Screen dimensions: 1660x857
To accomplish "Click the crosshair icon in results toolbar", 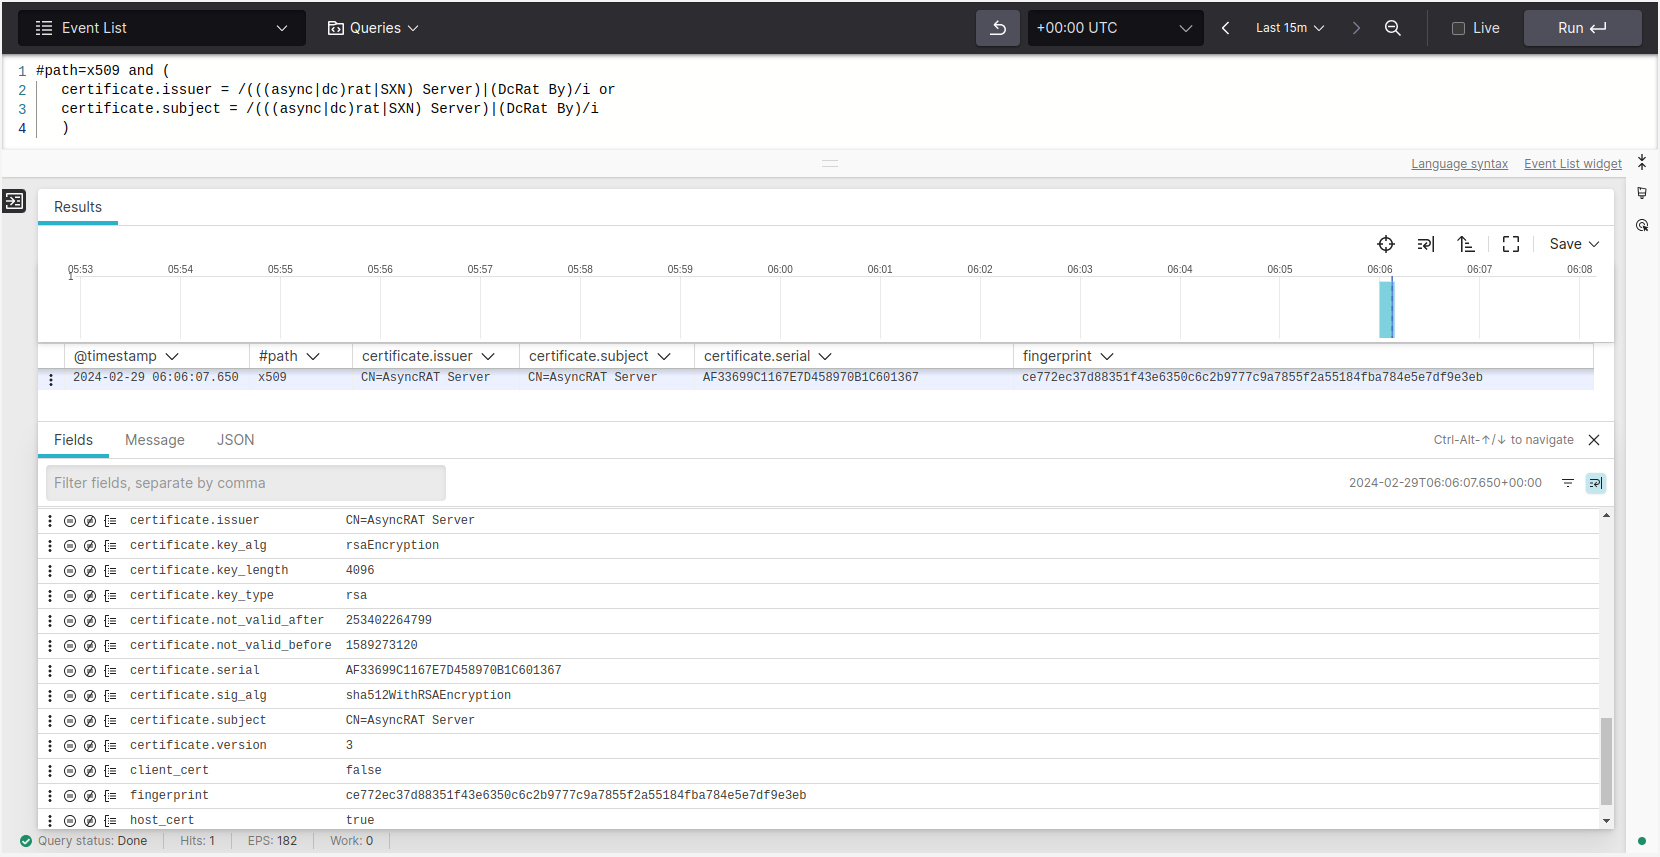I will point(1385,244).
